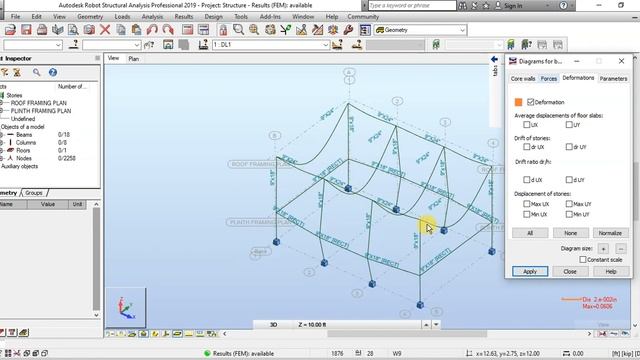Expand the ROOF FRAMING PLAN story

click(x=1, y=103)
